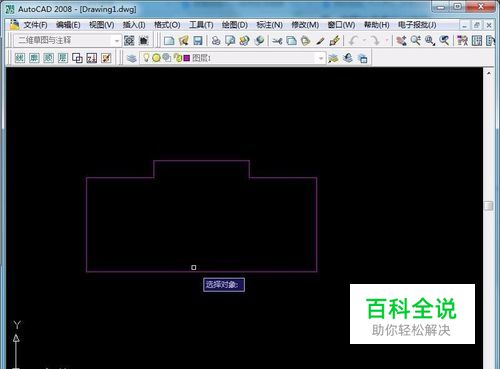Select the Match Properties brush icon
Viewport: 500px width, 369px height.
[x=334, y=41]
